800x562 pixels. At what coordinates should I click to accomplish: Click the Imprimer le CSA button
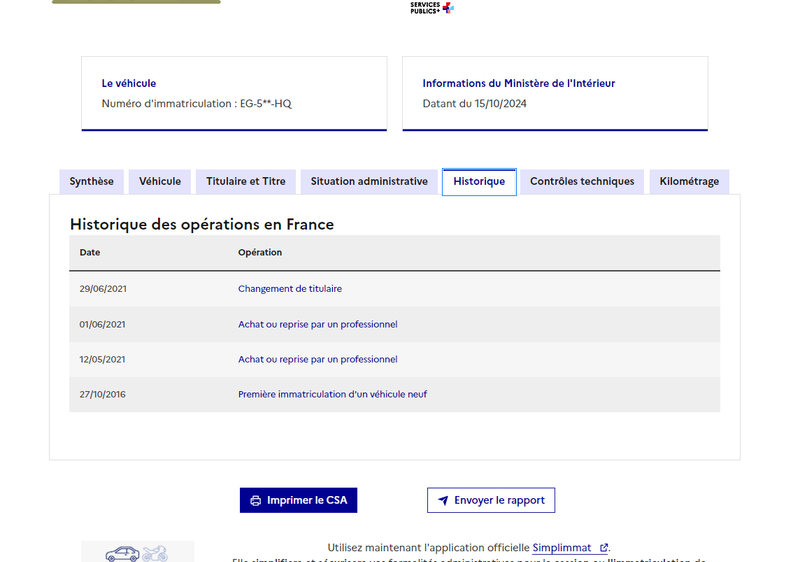298,500
